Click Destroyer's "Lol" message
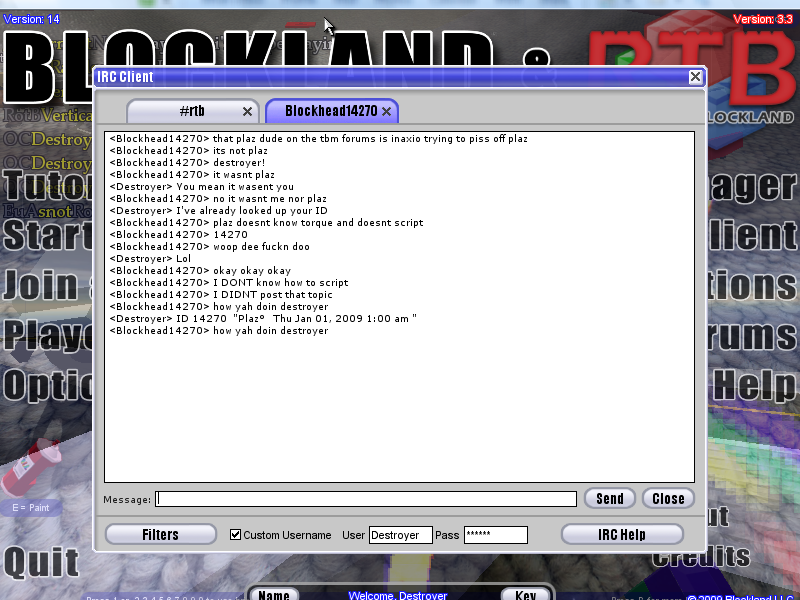Screen dimensions: 800x600 pyautogui.click(x=150, y=259)
